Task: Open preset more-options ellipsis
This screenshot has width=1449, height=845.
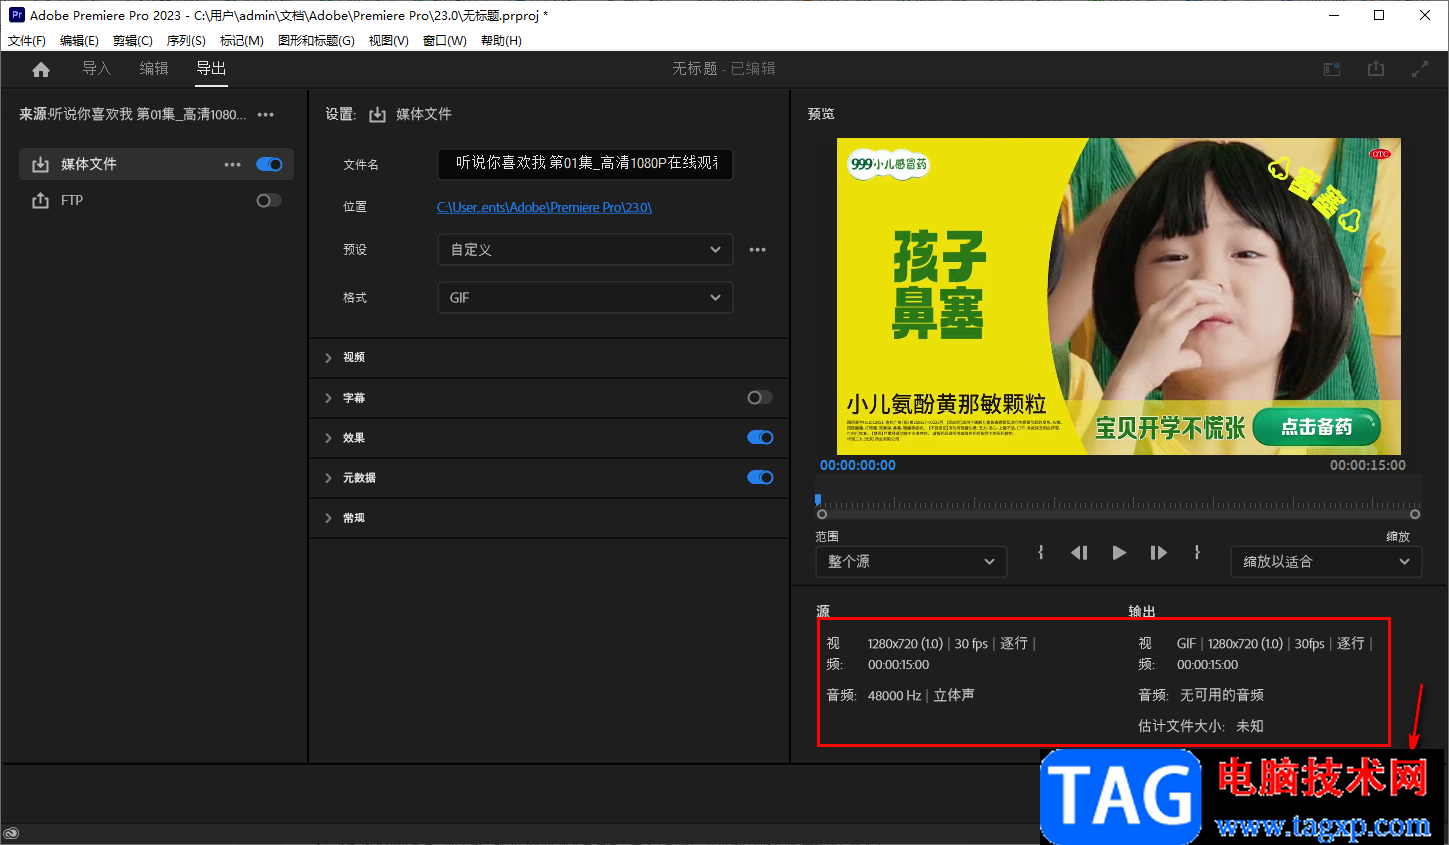Action: pos(758,250)
